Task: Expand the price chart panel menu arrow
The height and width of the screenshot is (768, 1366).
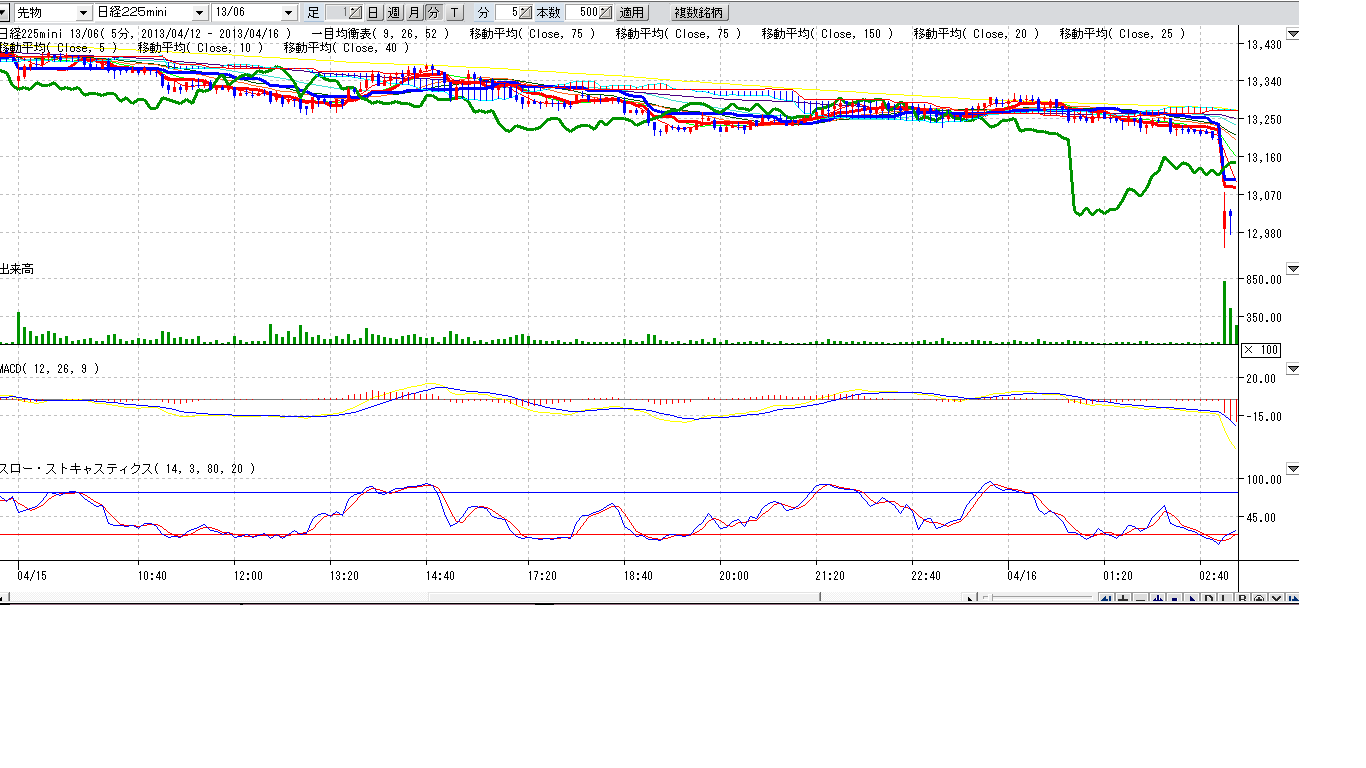Action: tap(1293, 34)
